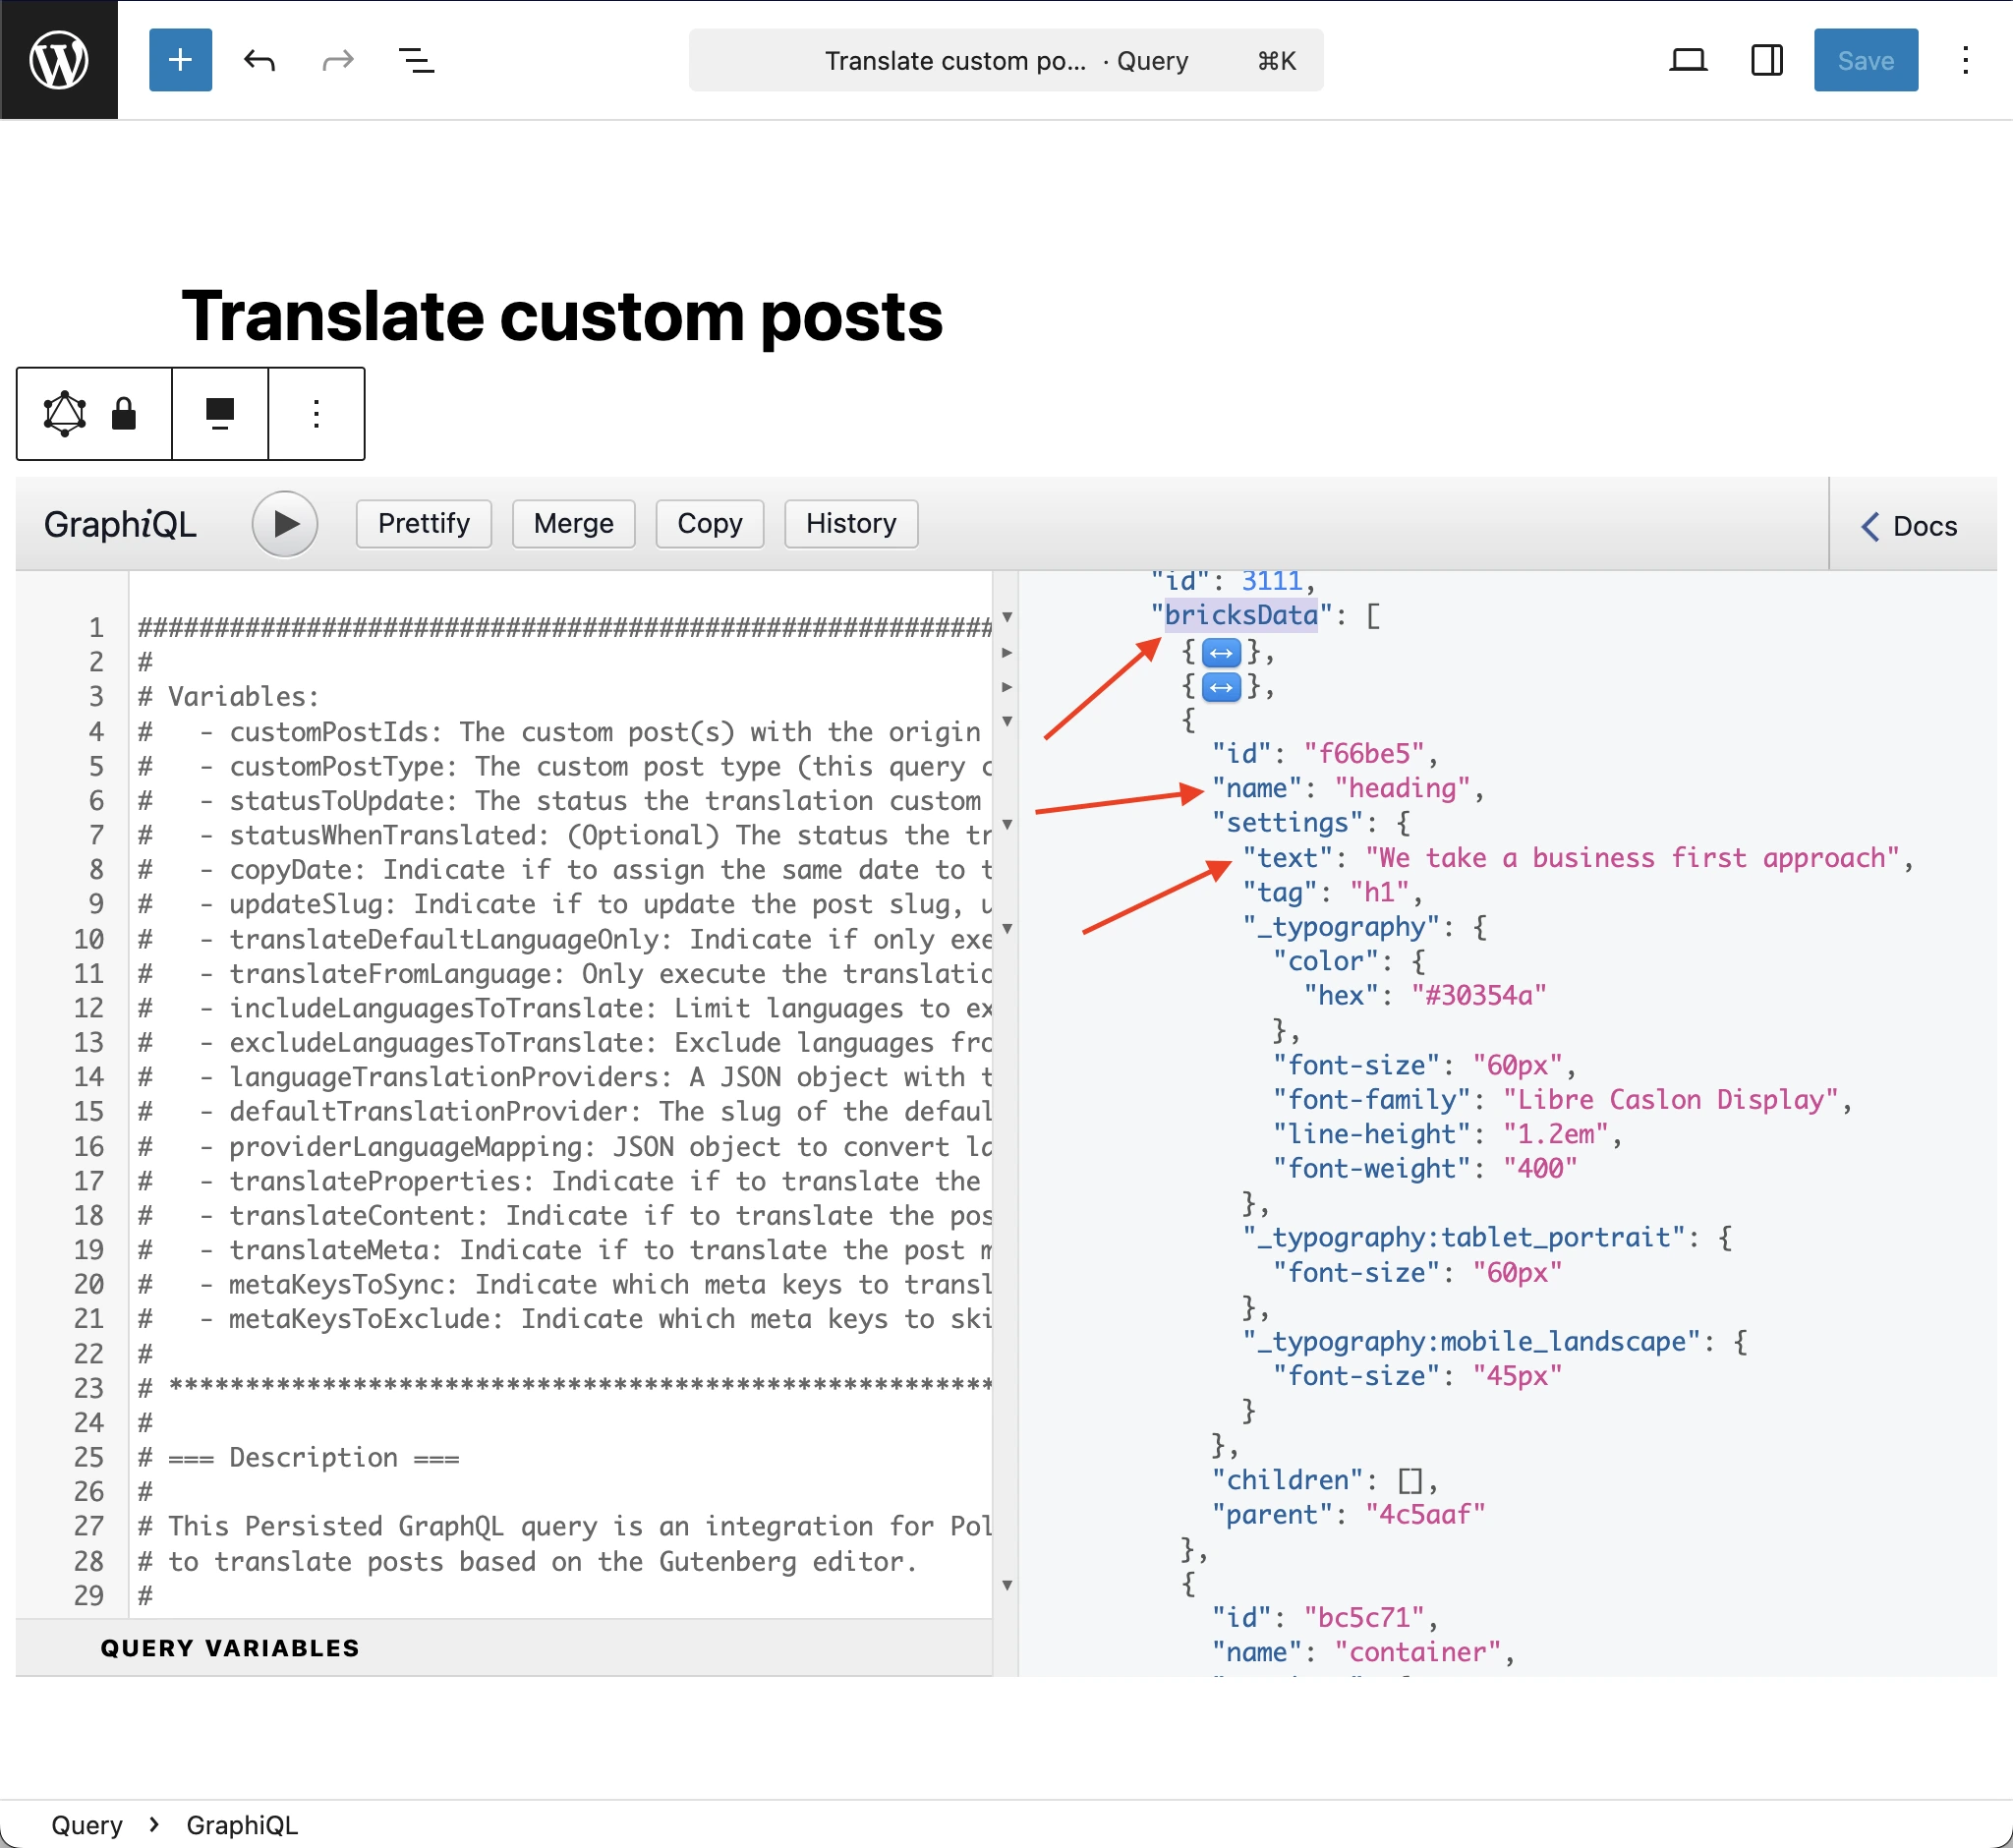Viewport: 2013px width, 1848px height.
Task: Select Query in the bottom breadcrumb
Action: click(x=87, y=1825)
